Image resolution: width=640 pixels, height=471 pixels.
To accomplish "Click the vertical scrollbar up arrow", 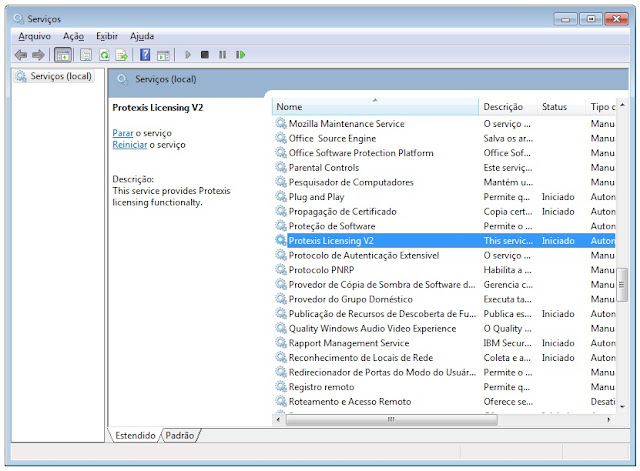I will tap(622, 105).
